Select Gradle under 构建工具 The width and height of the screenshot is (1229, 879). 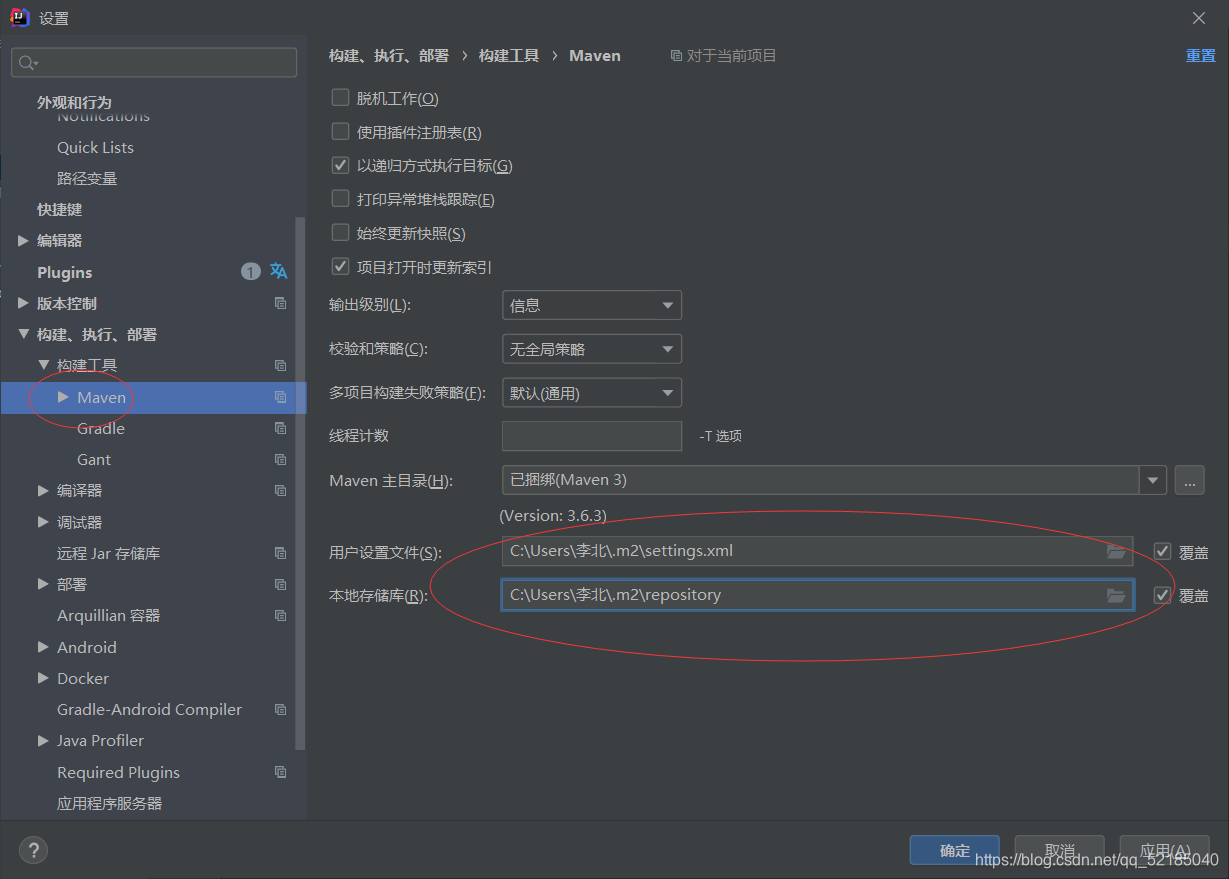(x=101, y=428)
